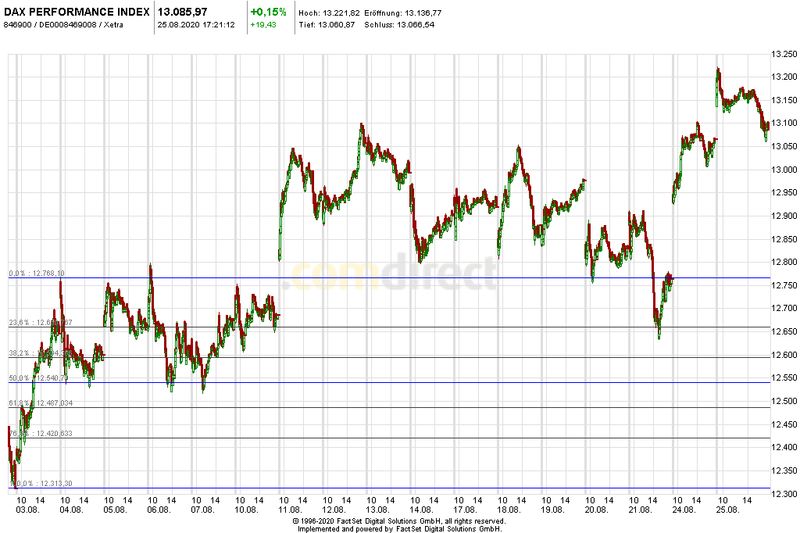Click the 04.08. date label
Viewport: 800px width, 533px height.
coord(71,510)
